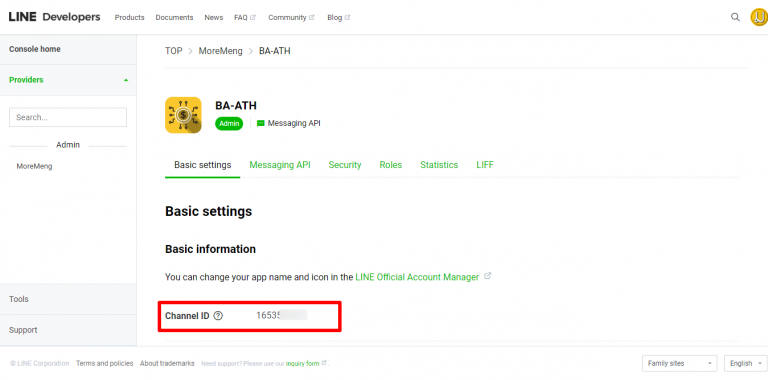
Task: Click the Basic information heading
Action: [211, 249]
